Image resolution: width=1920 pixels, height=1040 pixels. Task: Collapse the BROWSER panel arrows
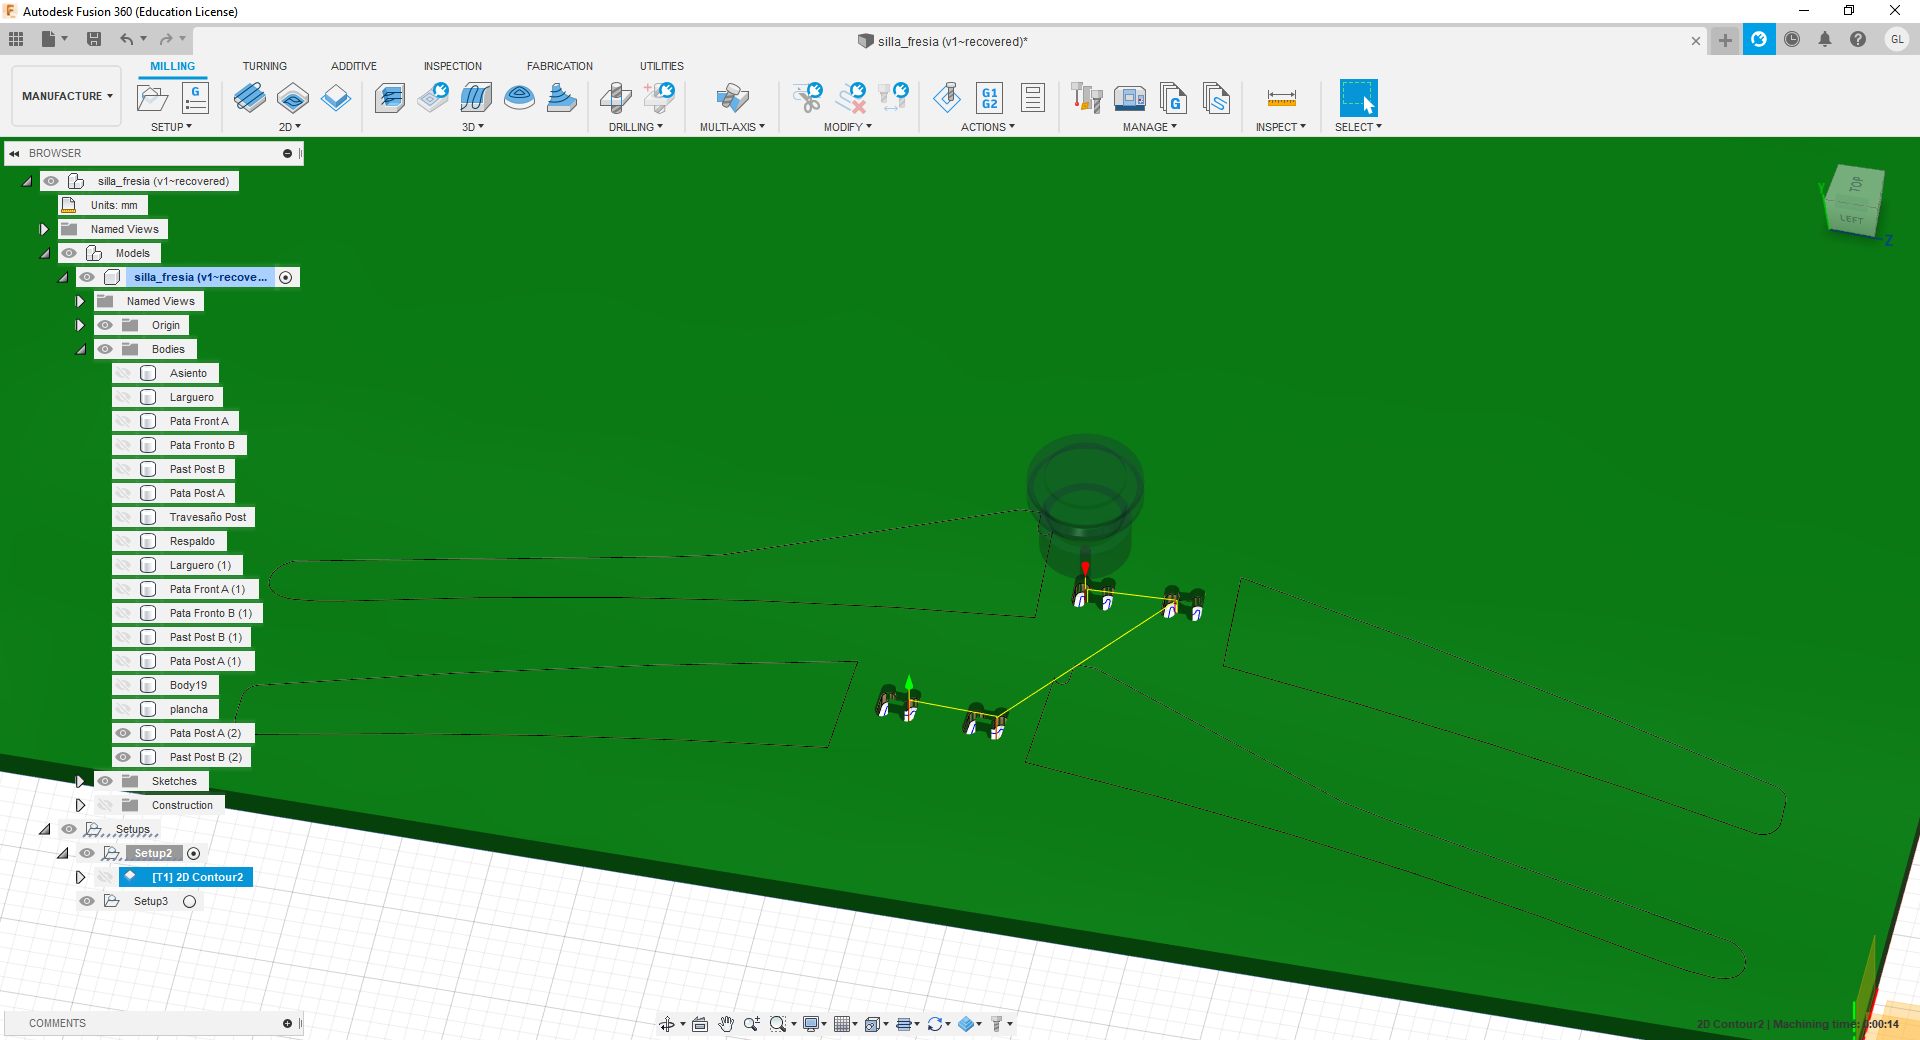(14, 153)
